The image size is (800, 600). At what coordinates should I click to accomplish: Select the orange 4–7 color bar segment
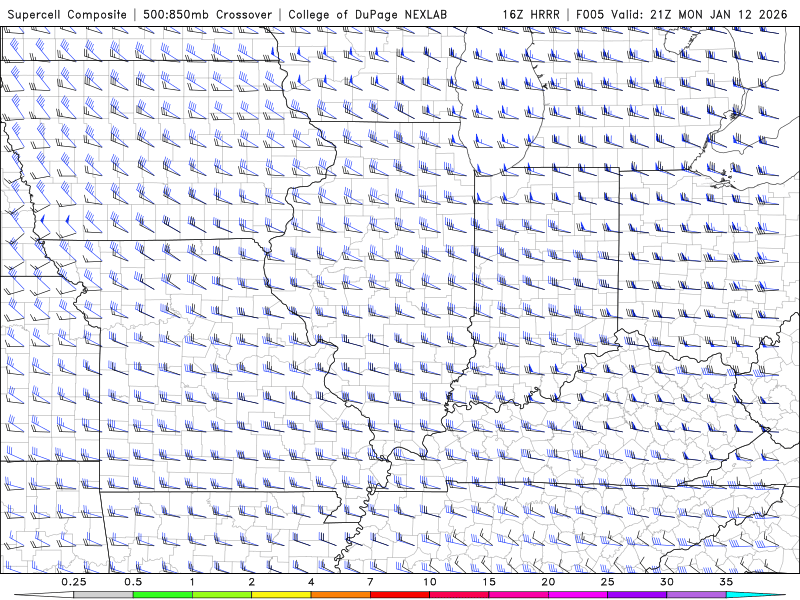click(x=340, y=595)
